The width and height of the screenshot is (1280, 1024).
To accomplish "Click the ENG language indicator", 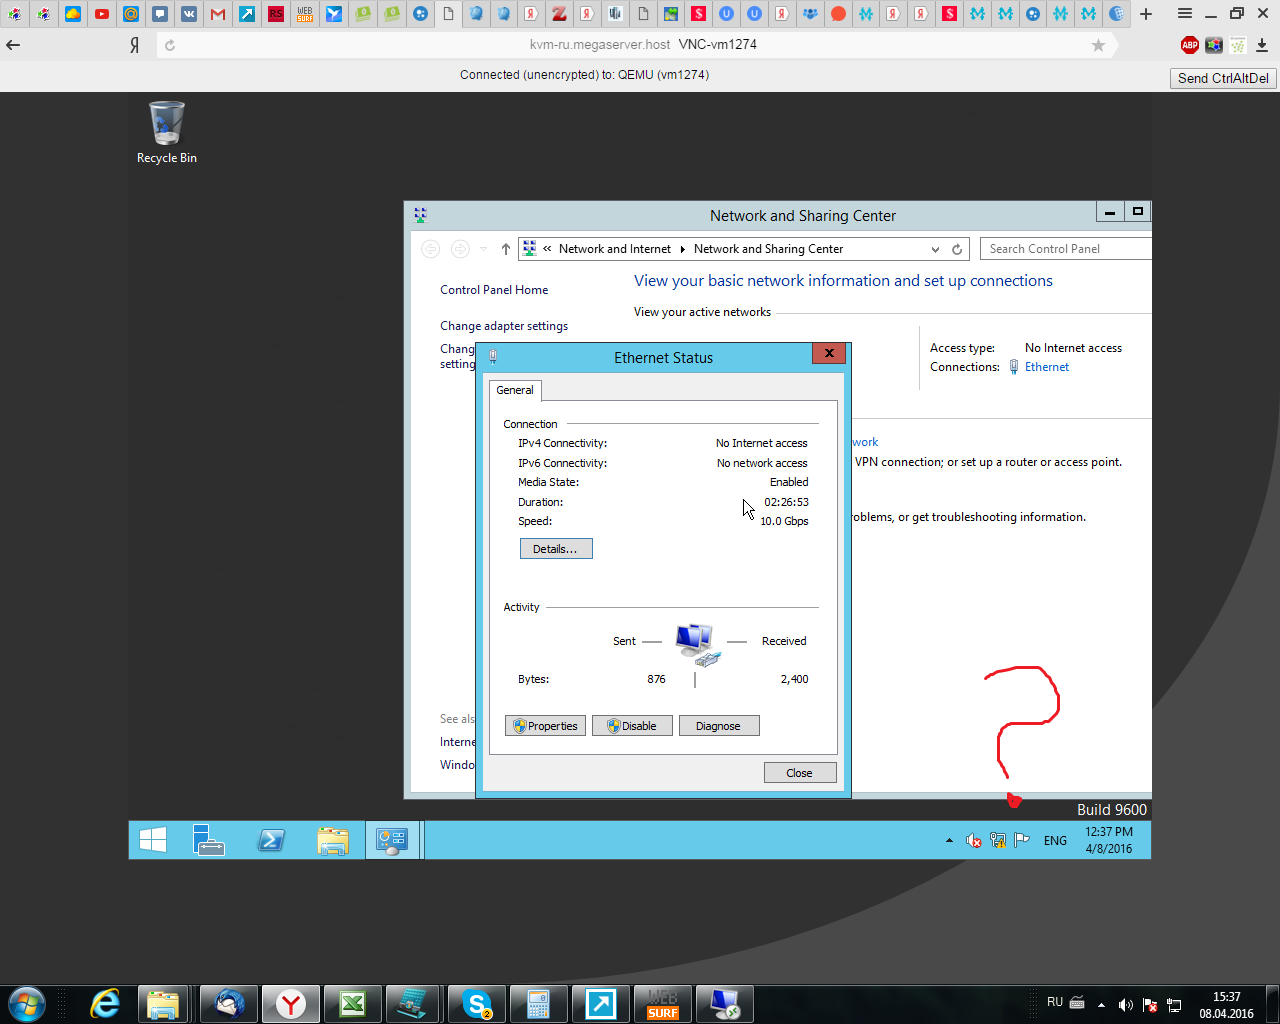I will [1055, 841].
